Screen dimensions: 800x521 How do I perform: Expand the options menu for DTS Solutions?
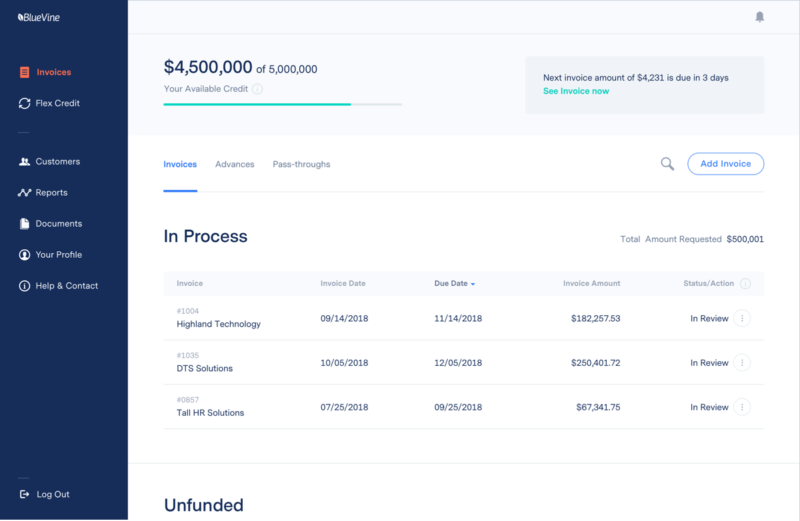coord(742,363)
